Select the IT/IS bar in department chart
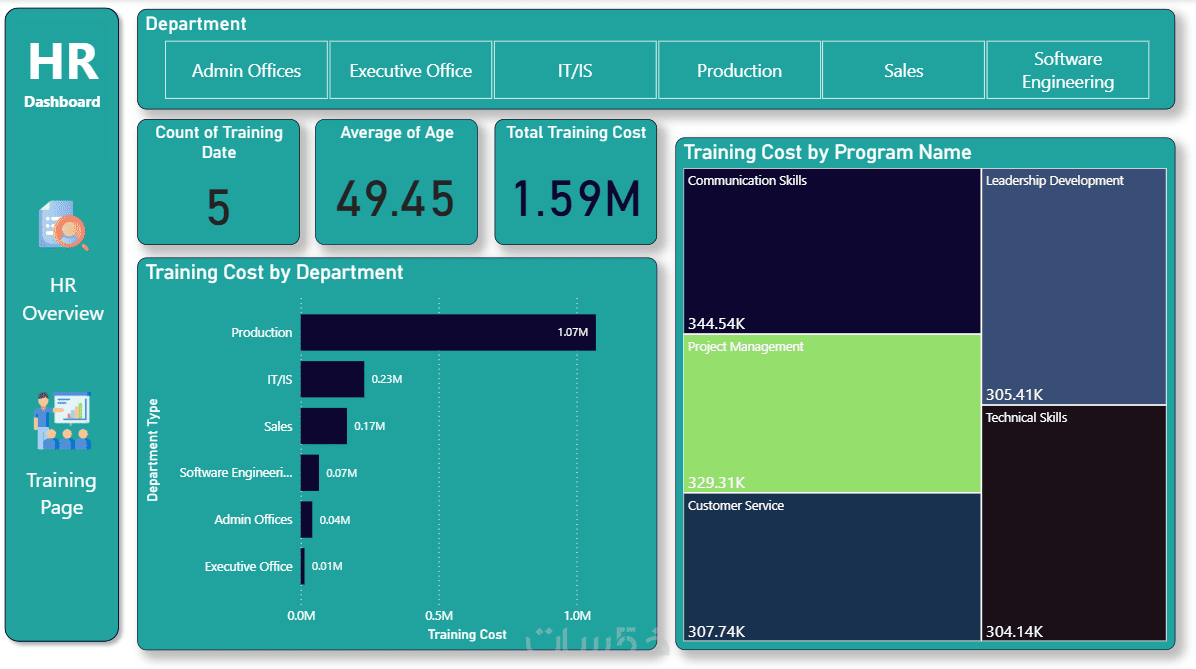 point(331,379)
